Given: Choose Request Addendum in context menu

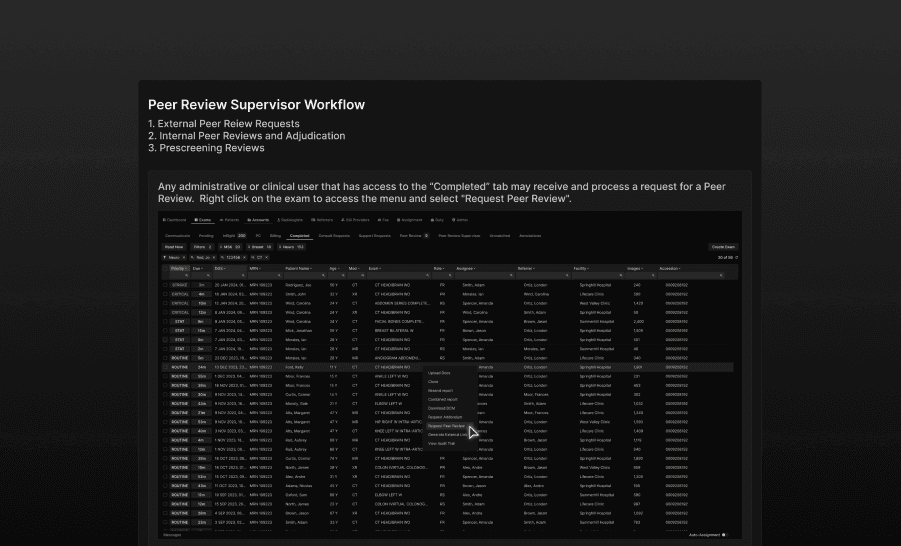Looking at the screenshot, I should 445,417.
